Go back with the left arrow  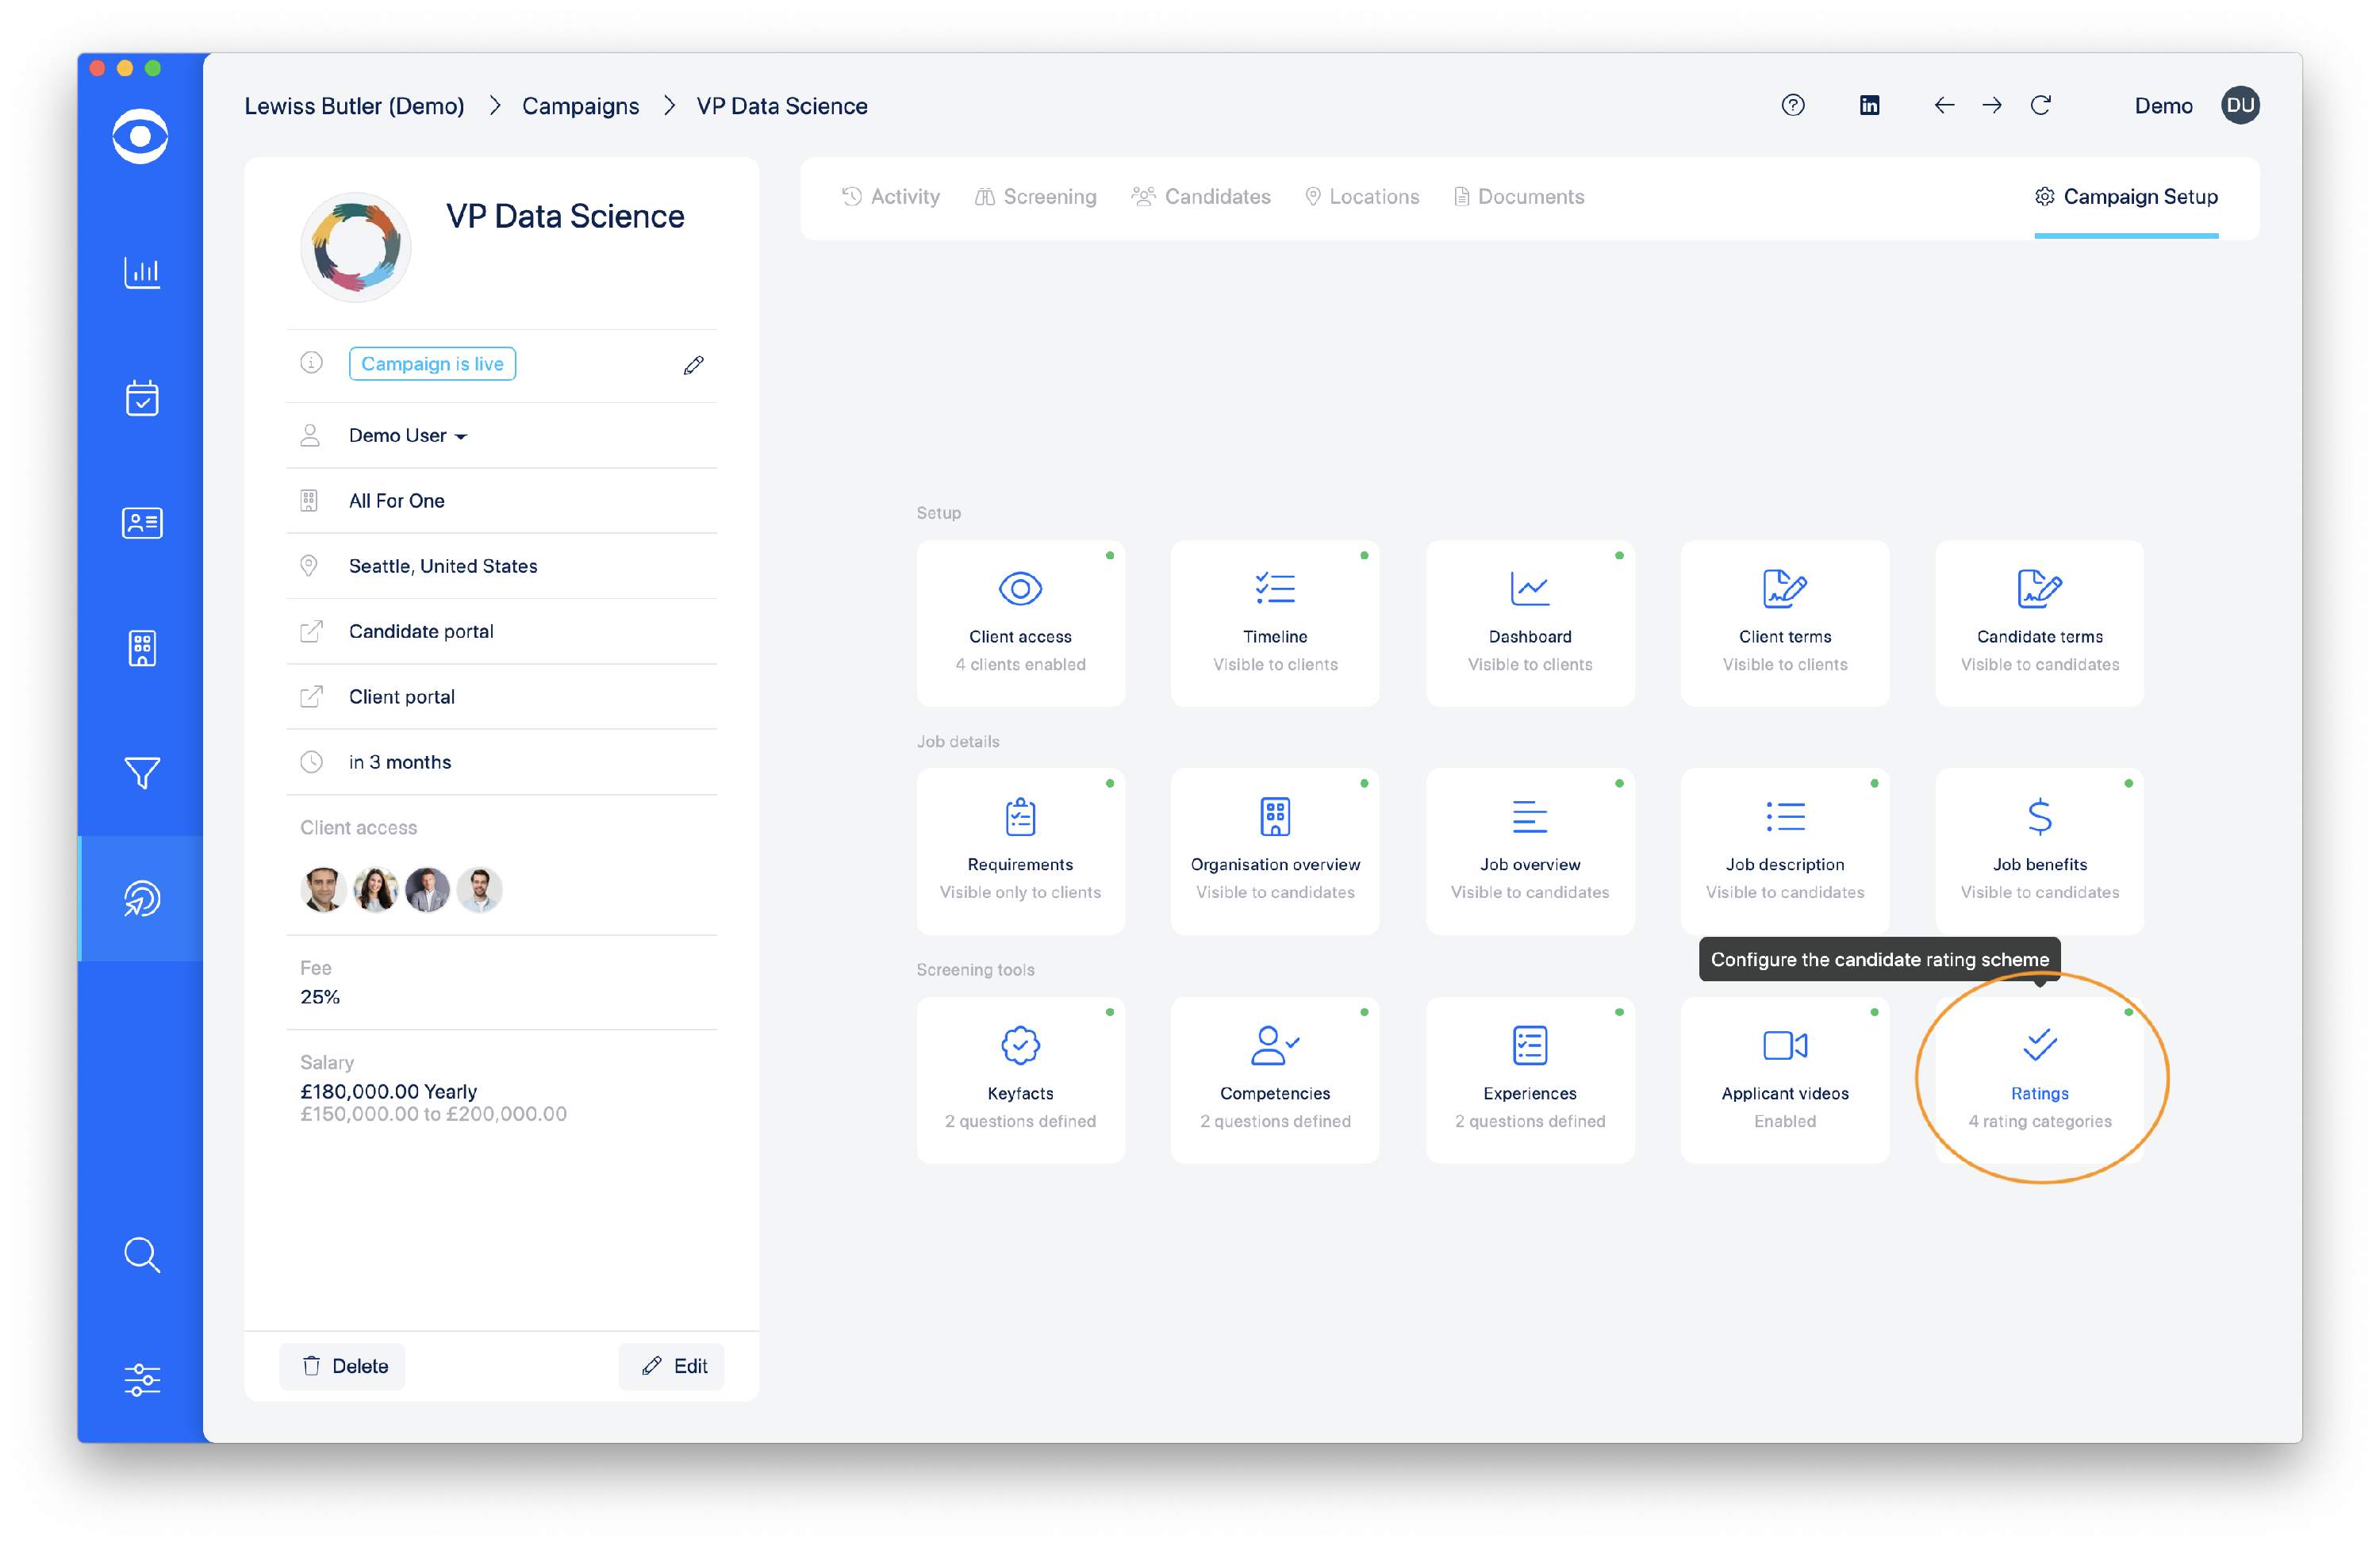pyautogui.click(x=1943, y=105)
